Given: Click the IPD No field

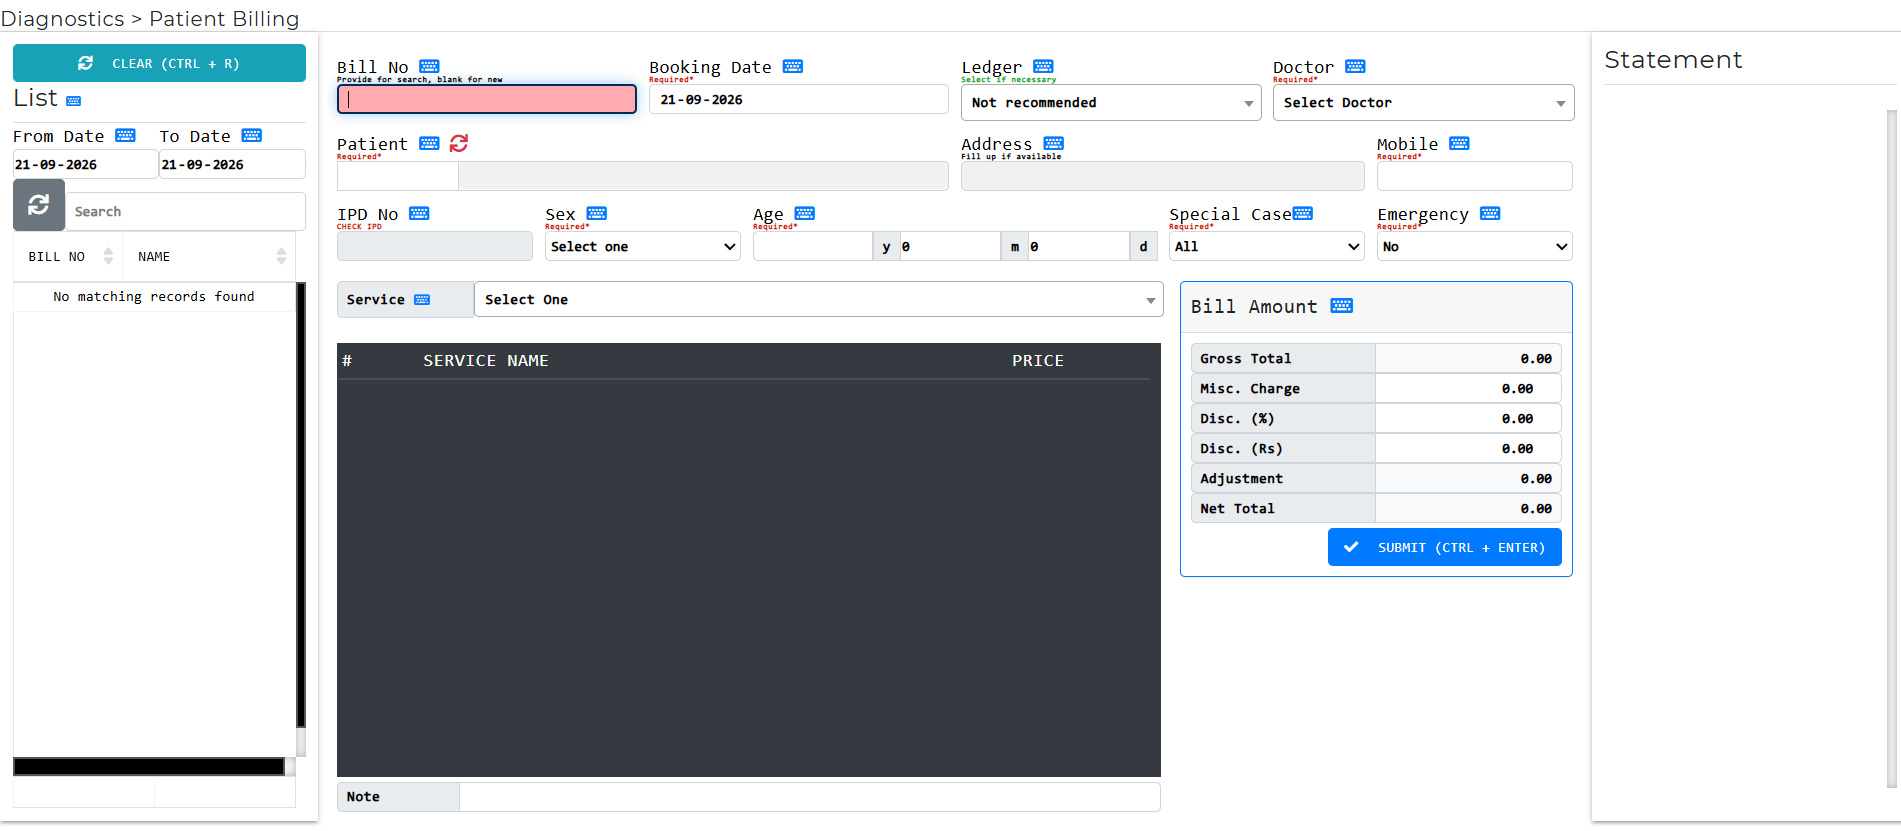Looking at the screenshot, I should 434,247.
